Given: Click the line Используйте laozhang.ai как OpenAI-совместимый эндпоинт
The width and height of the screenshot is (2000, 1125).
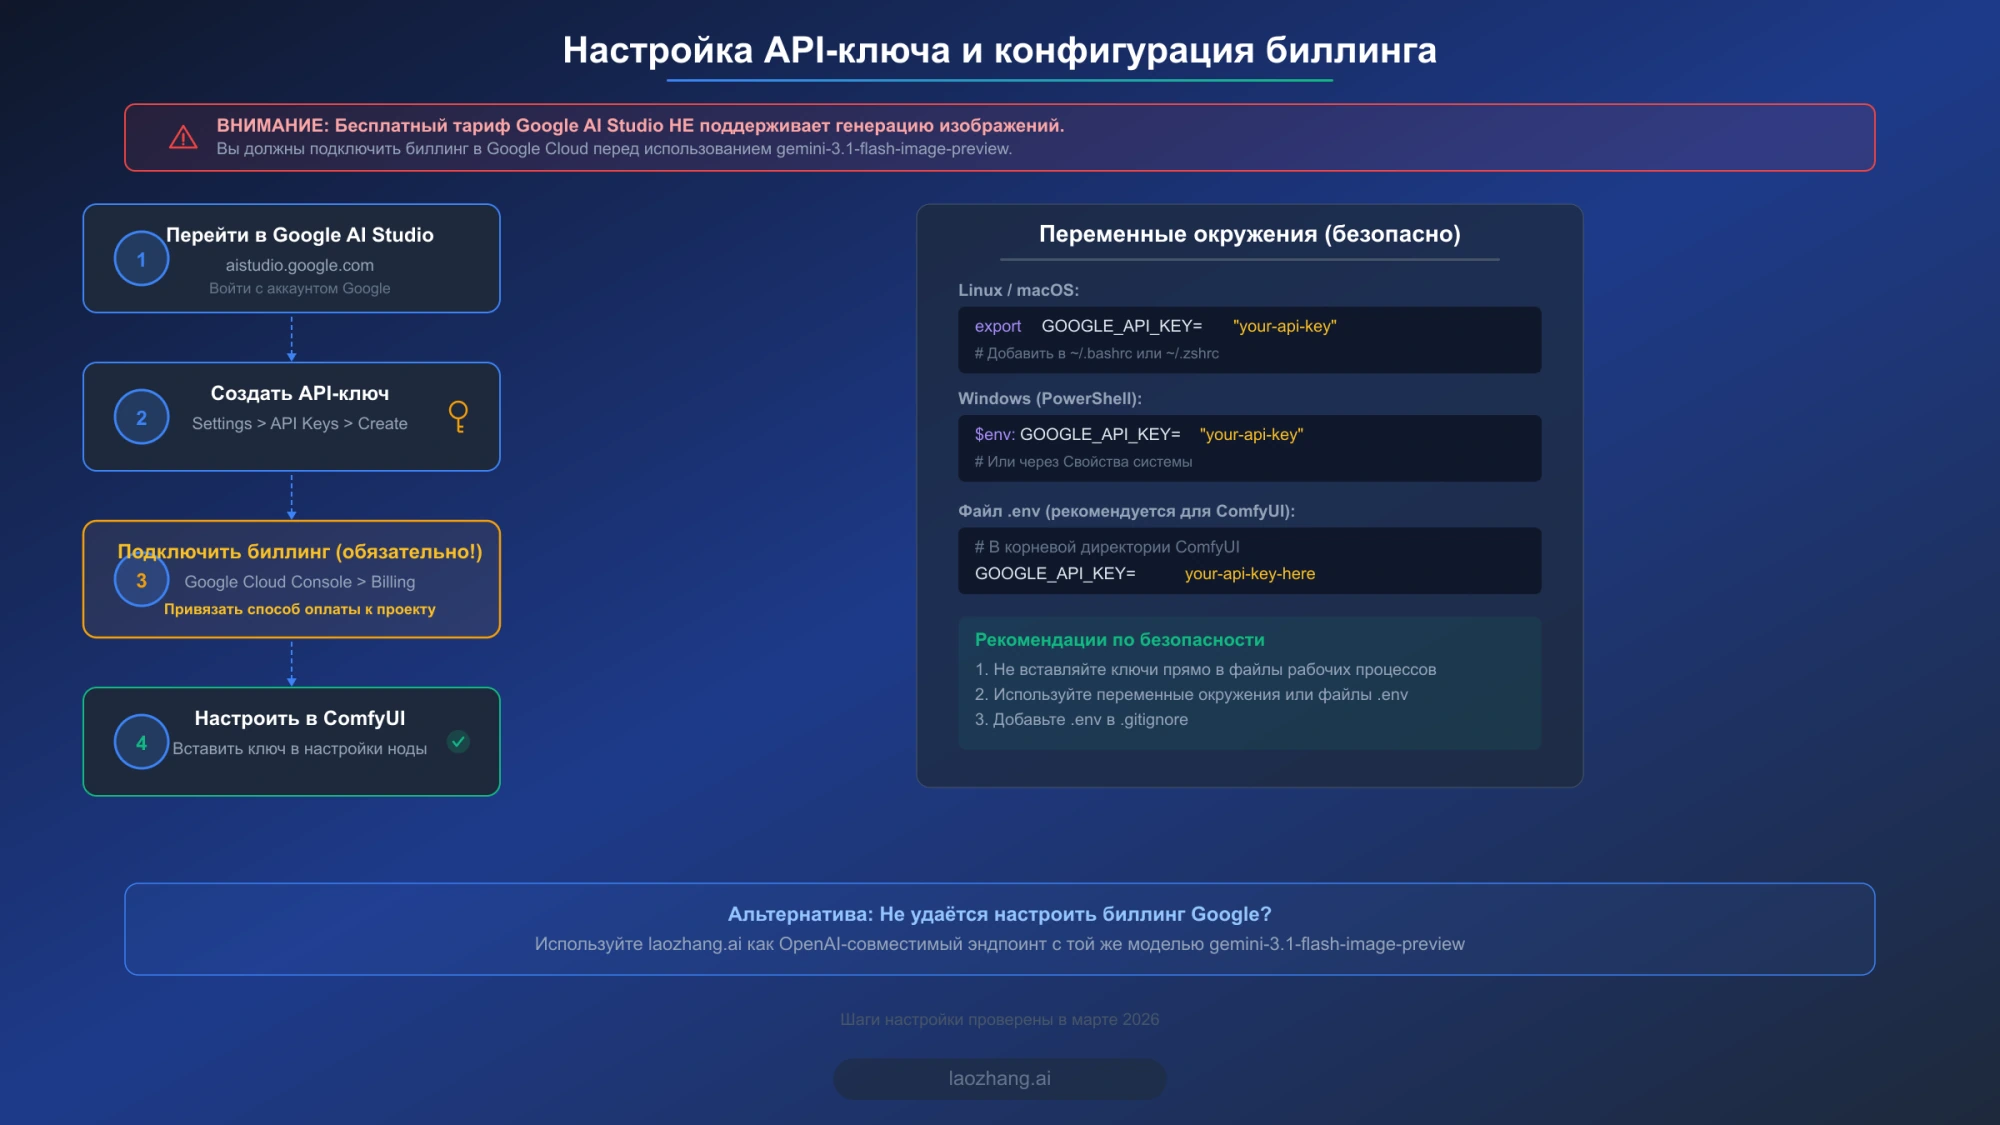Looking at the screenshot, I should 1000,944.
